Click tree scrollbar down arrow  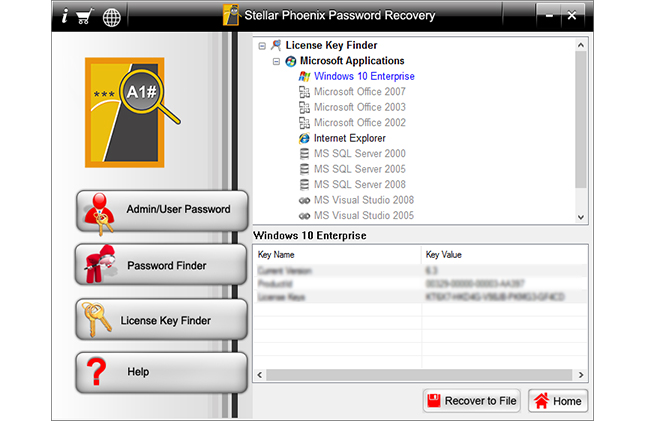[581, 217]
